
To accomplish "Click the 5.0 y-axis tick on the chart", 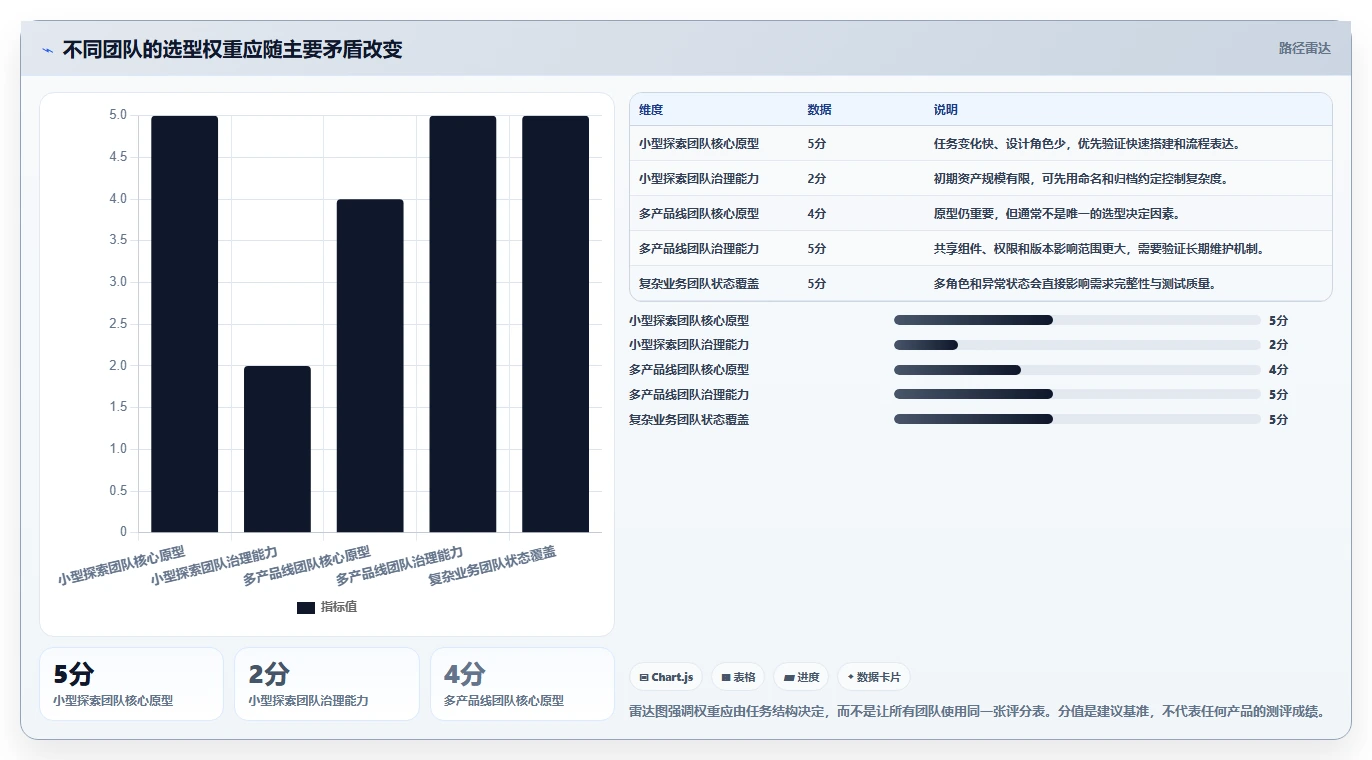I will coord(118,115).
